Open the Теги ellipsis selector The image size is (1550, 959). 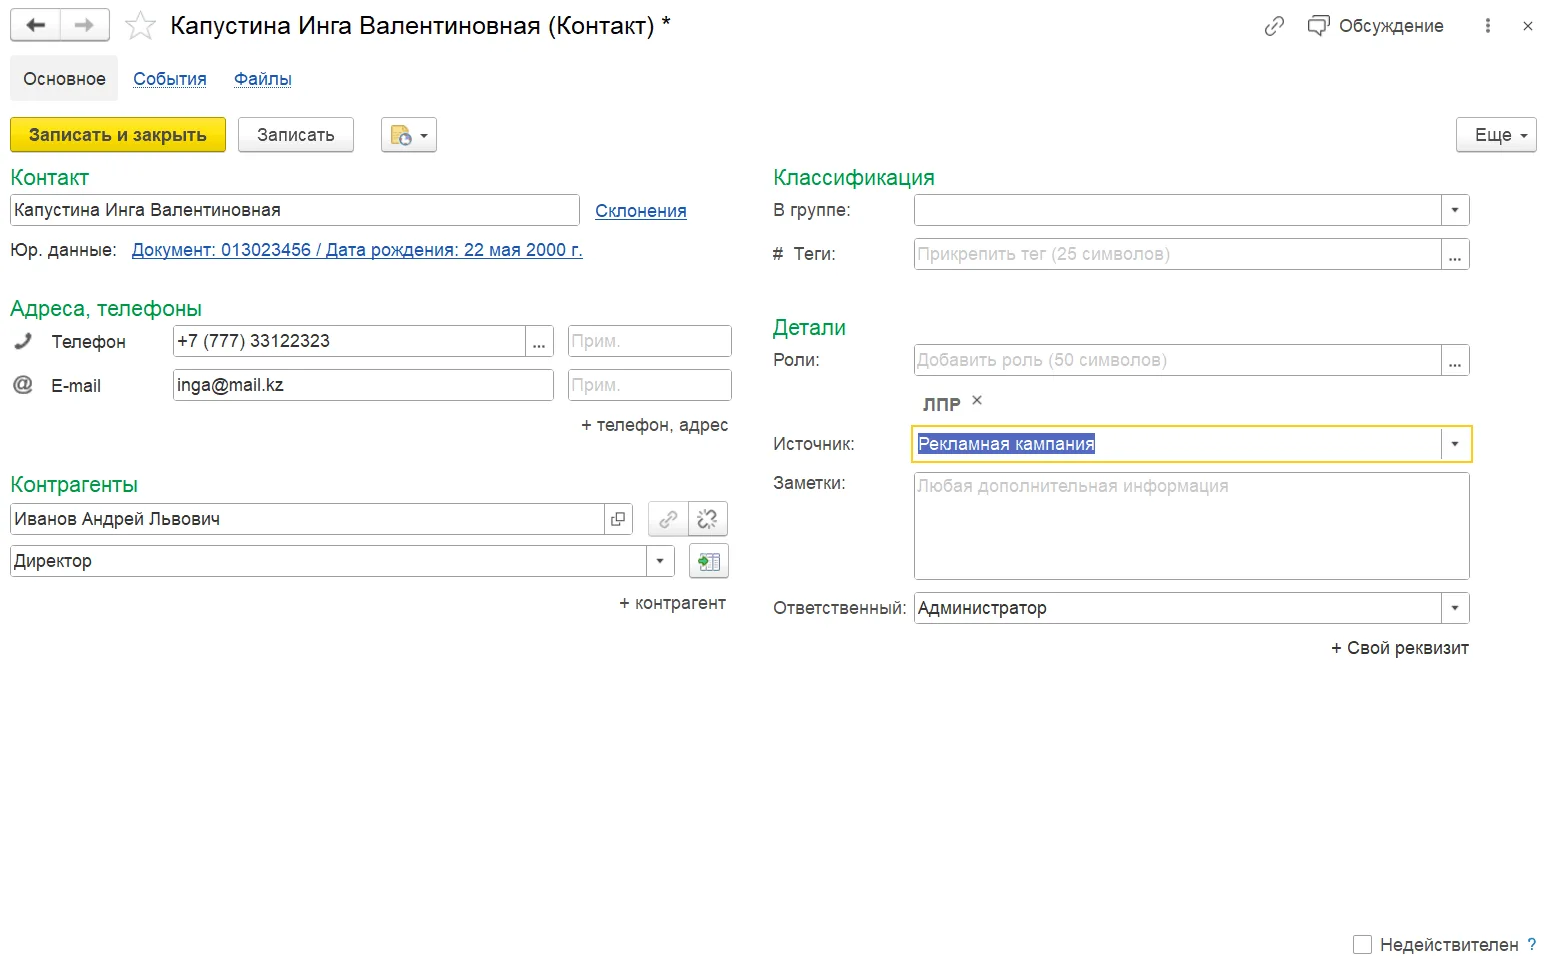(x=1455, y=254)
